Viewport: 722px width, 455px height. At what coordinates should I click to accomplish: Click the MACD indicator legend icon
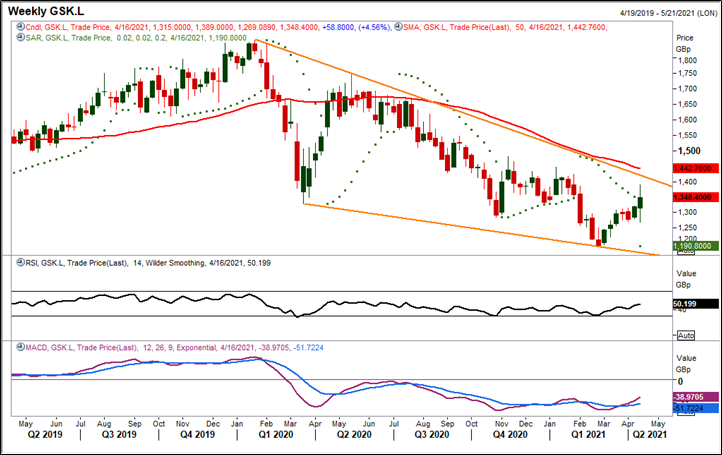[x=20, y=347]
